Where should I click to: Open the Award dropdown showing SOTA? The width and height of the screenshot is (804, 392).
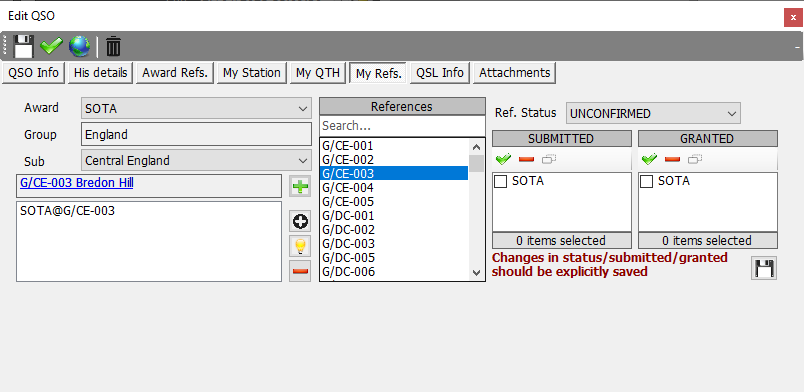tap(196, 109)
